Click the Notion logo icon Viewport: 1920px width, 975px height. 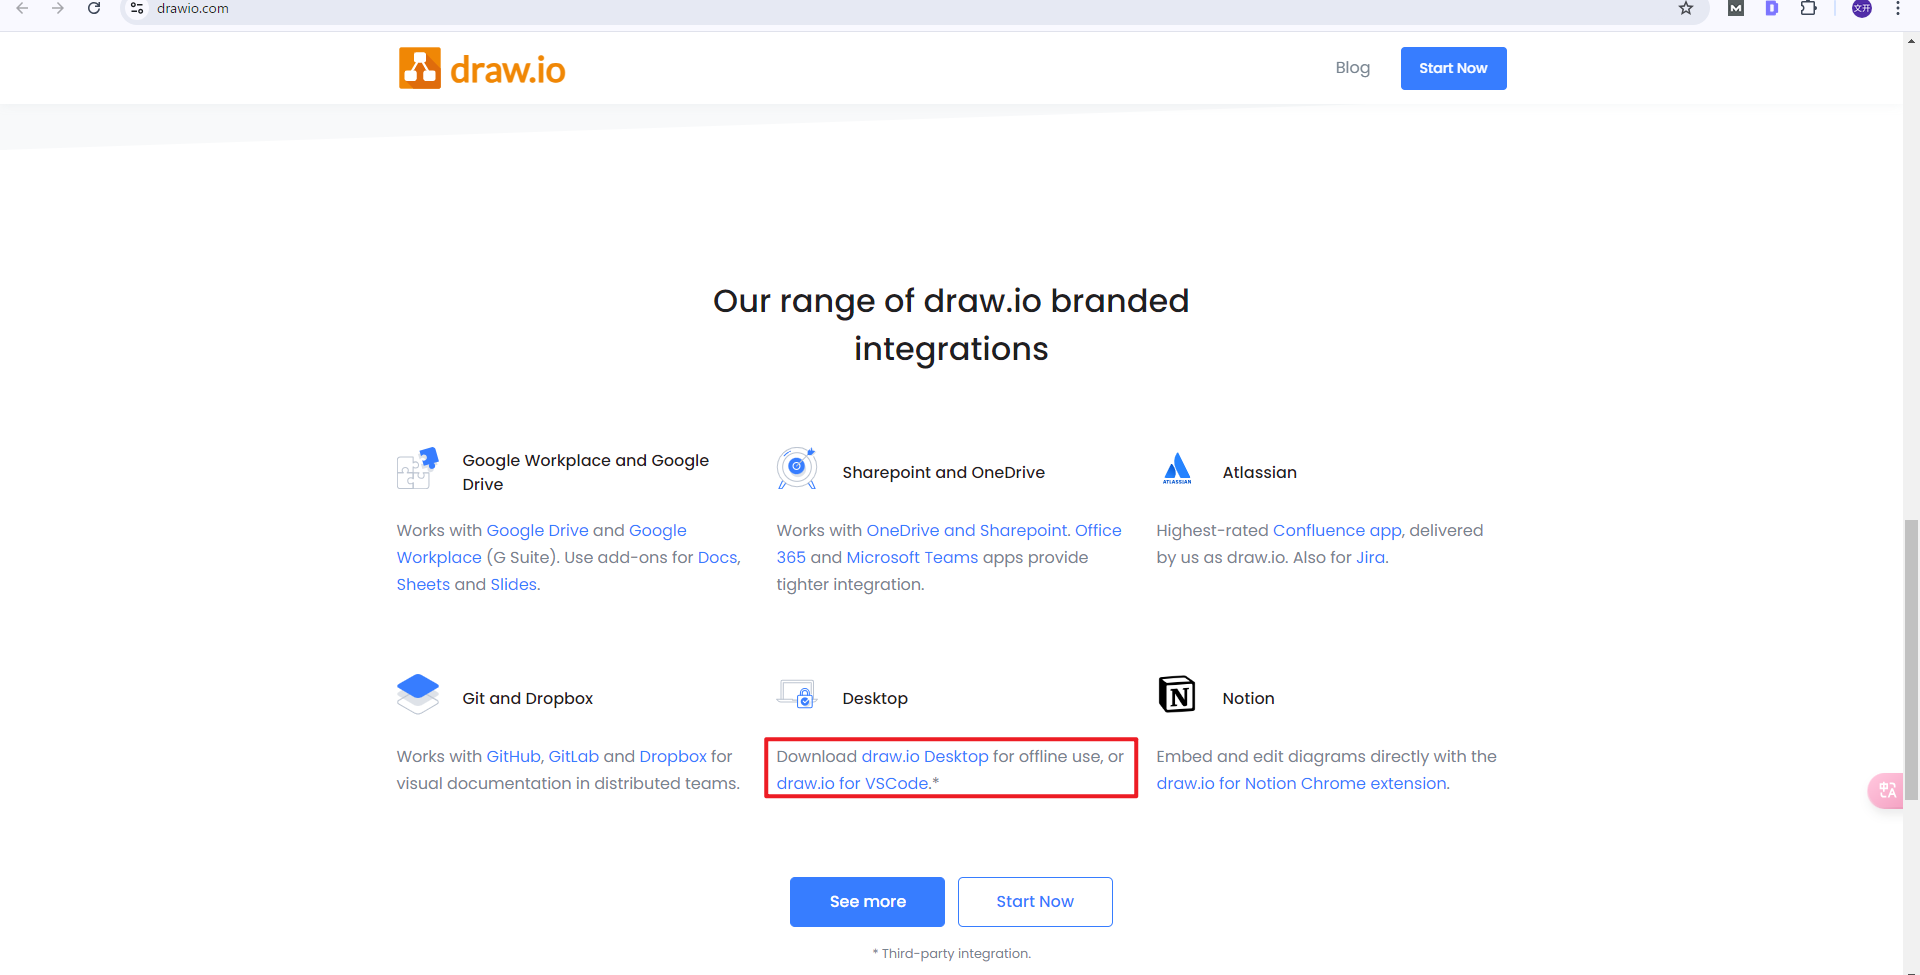tap(1177, 694)
